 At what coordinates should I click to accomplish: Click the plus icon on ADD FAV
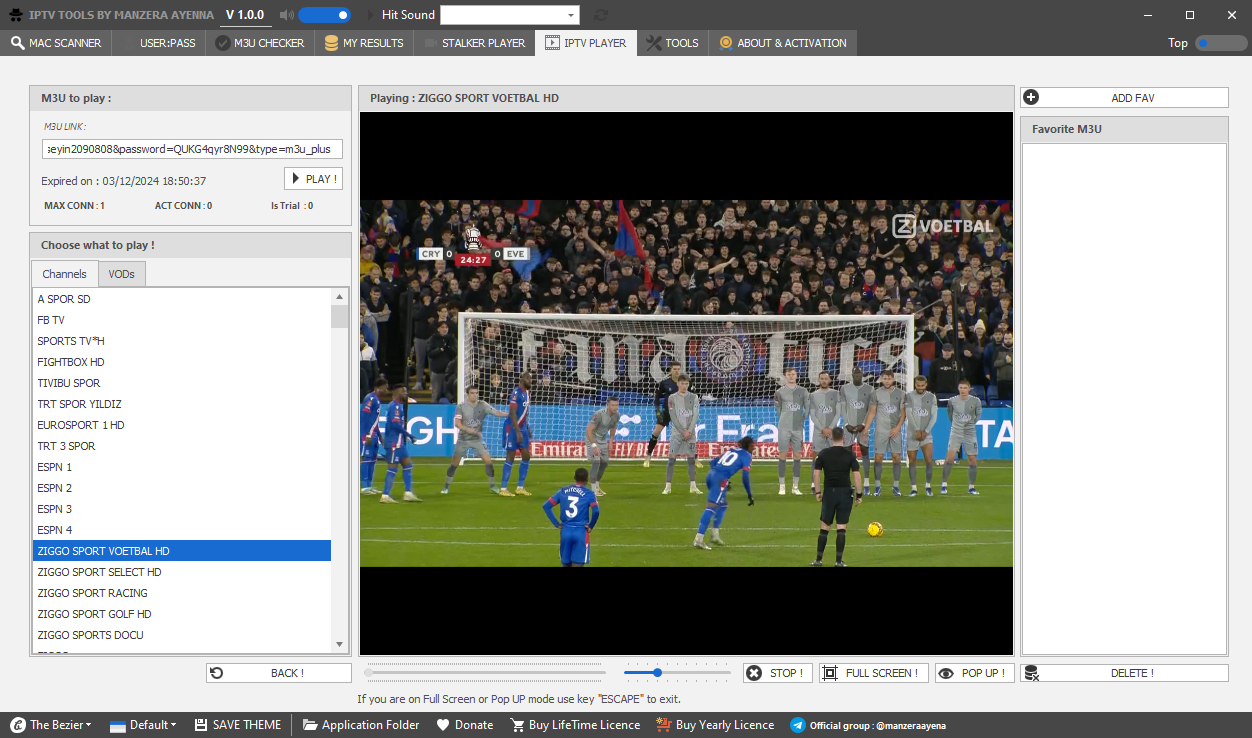pos(1032,98)
